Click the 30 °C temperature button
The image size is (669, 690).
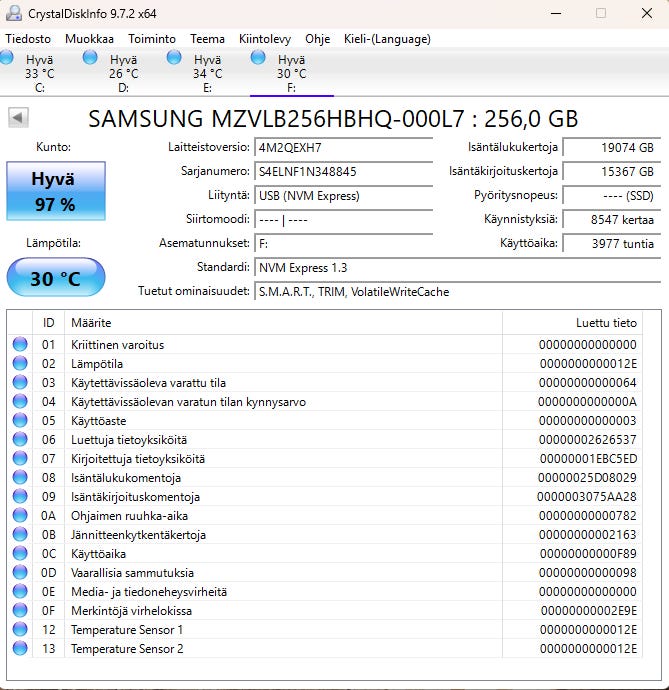[54, 278]
